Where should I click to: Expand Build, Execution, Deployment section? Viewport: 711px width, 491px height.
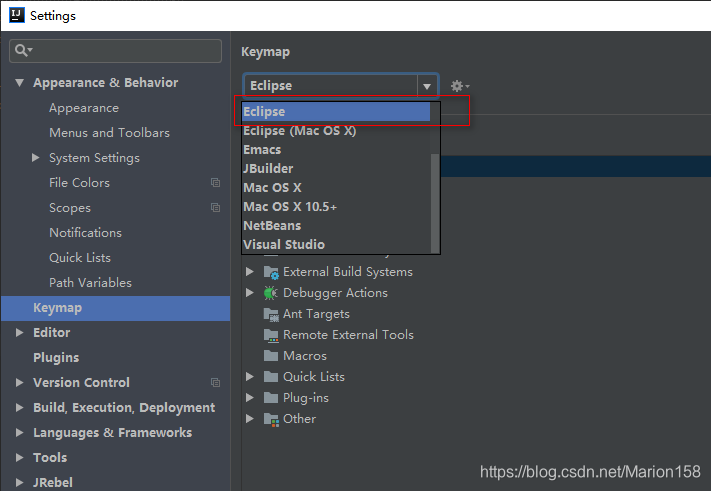(x=19, y=407)
